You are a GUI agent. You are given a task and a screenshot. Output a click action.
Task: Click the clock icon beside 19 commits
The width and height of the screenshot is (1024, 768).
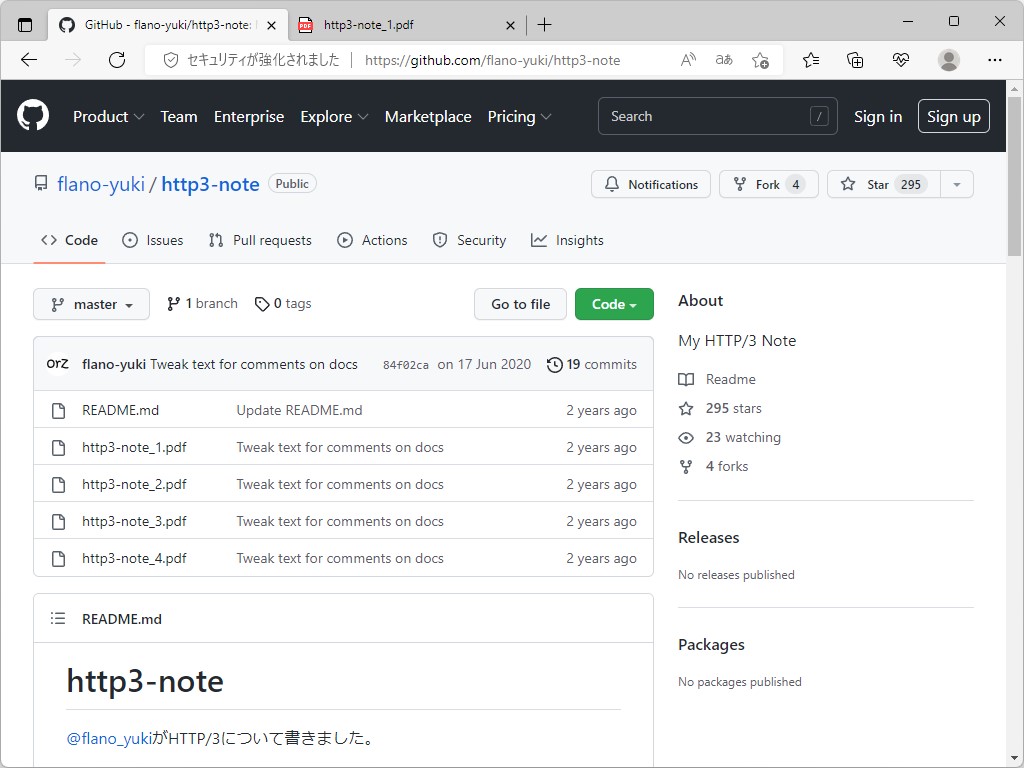[556, 365]
